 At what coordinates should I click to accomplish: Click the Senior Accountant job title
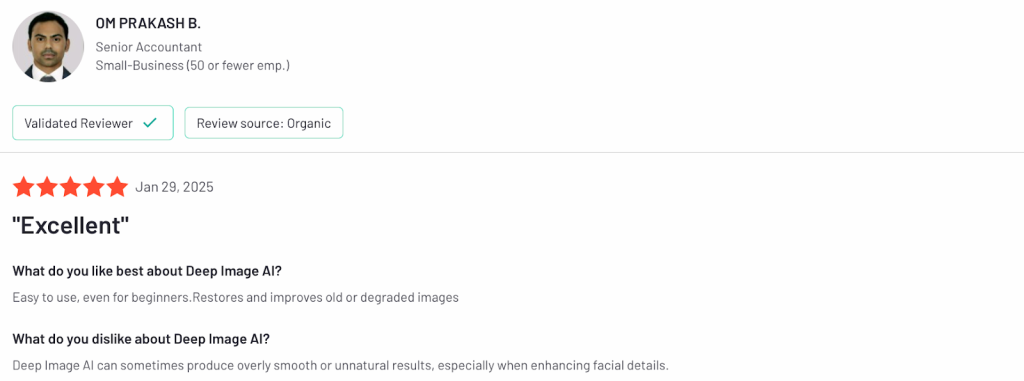click(148, 47)
